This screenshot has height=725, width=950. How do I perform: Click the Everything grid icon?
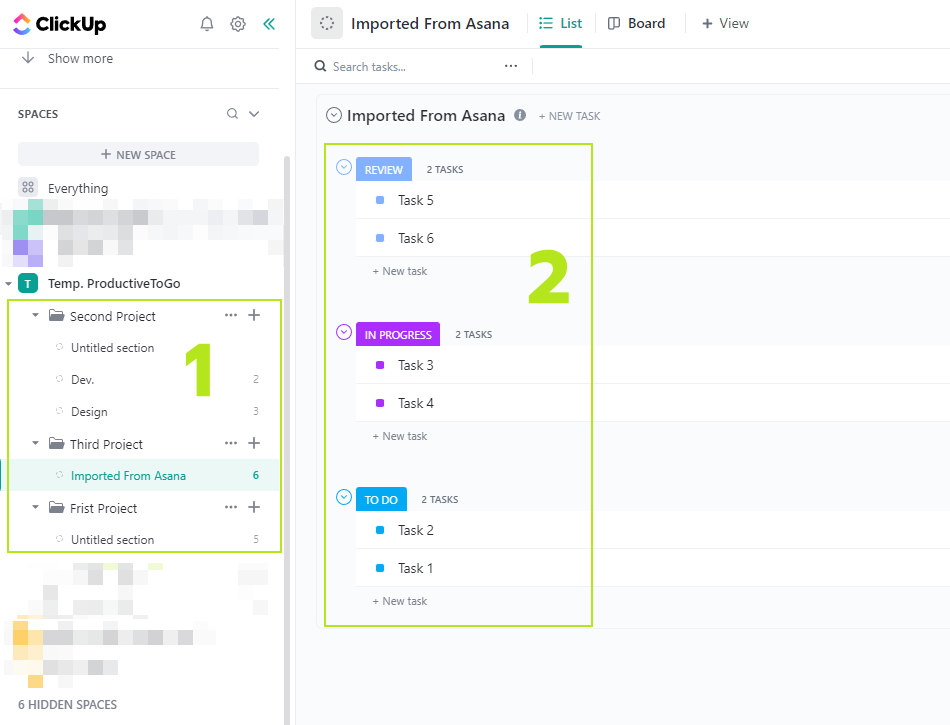(x=28, y=187)
